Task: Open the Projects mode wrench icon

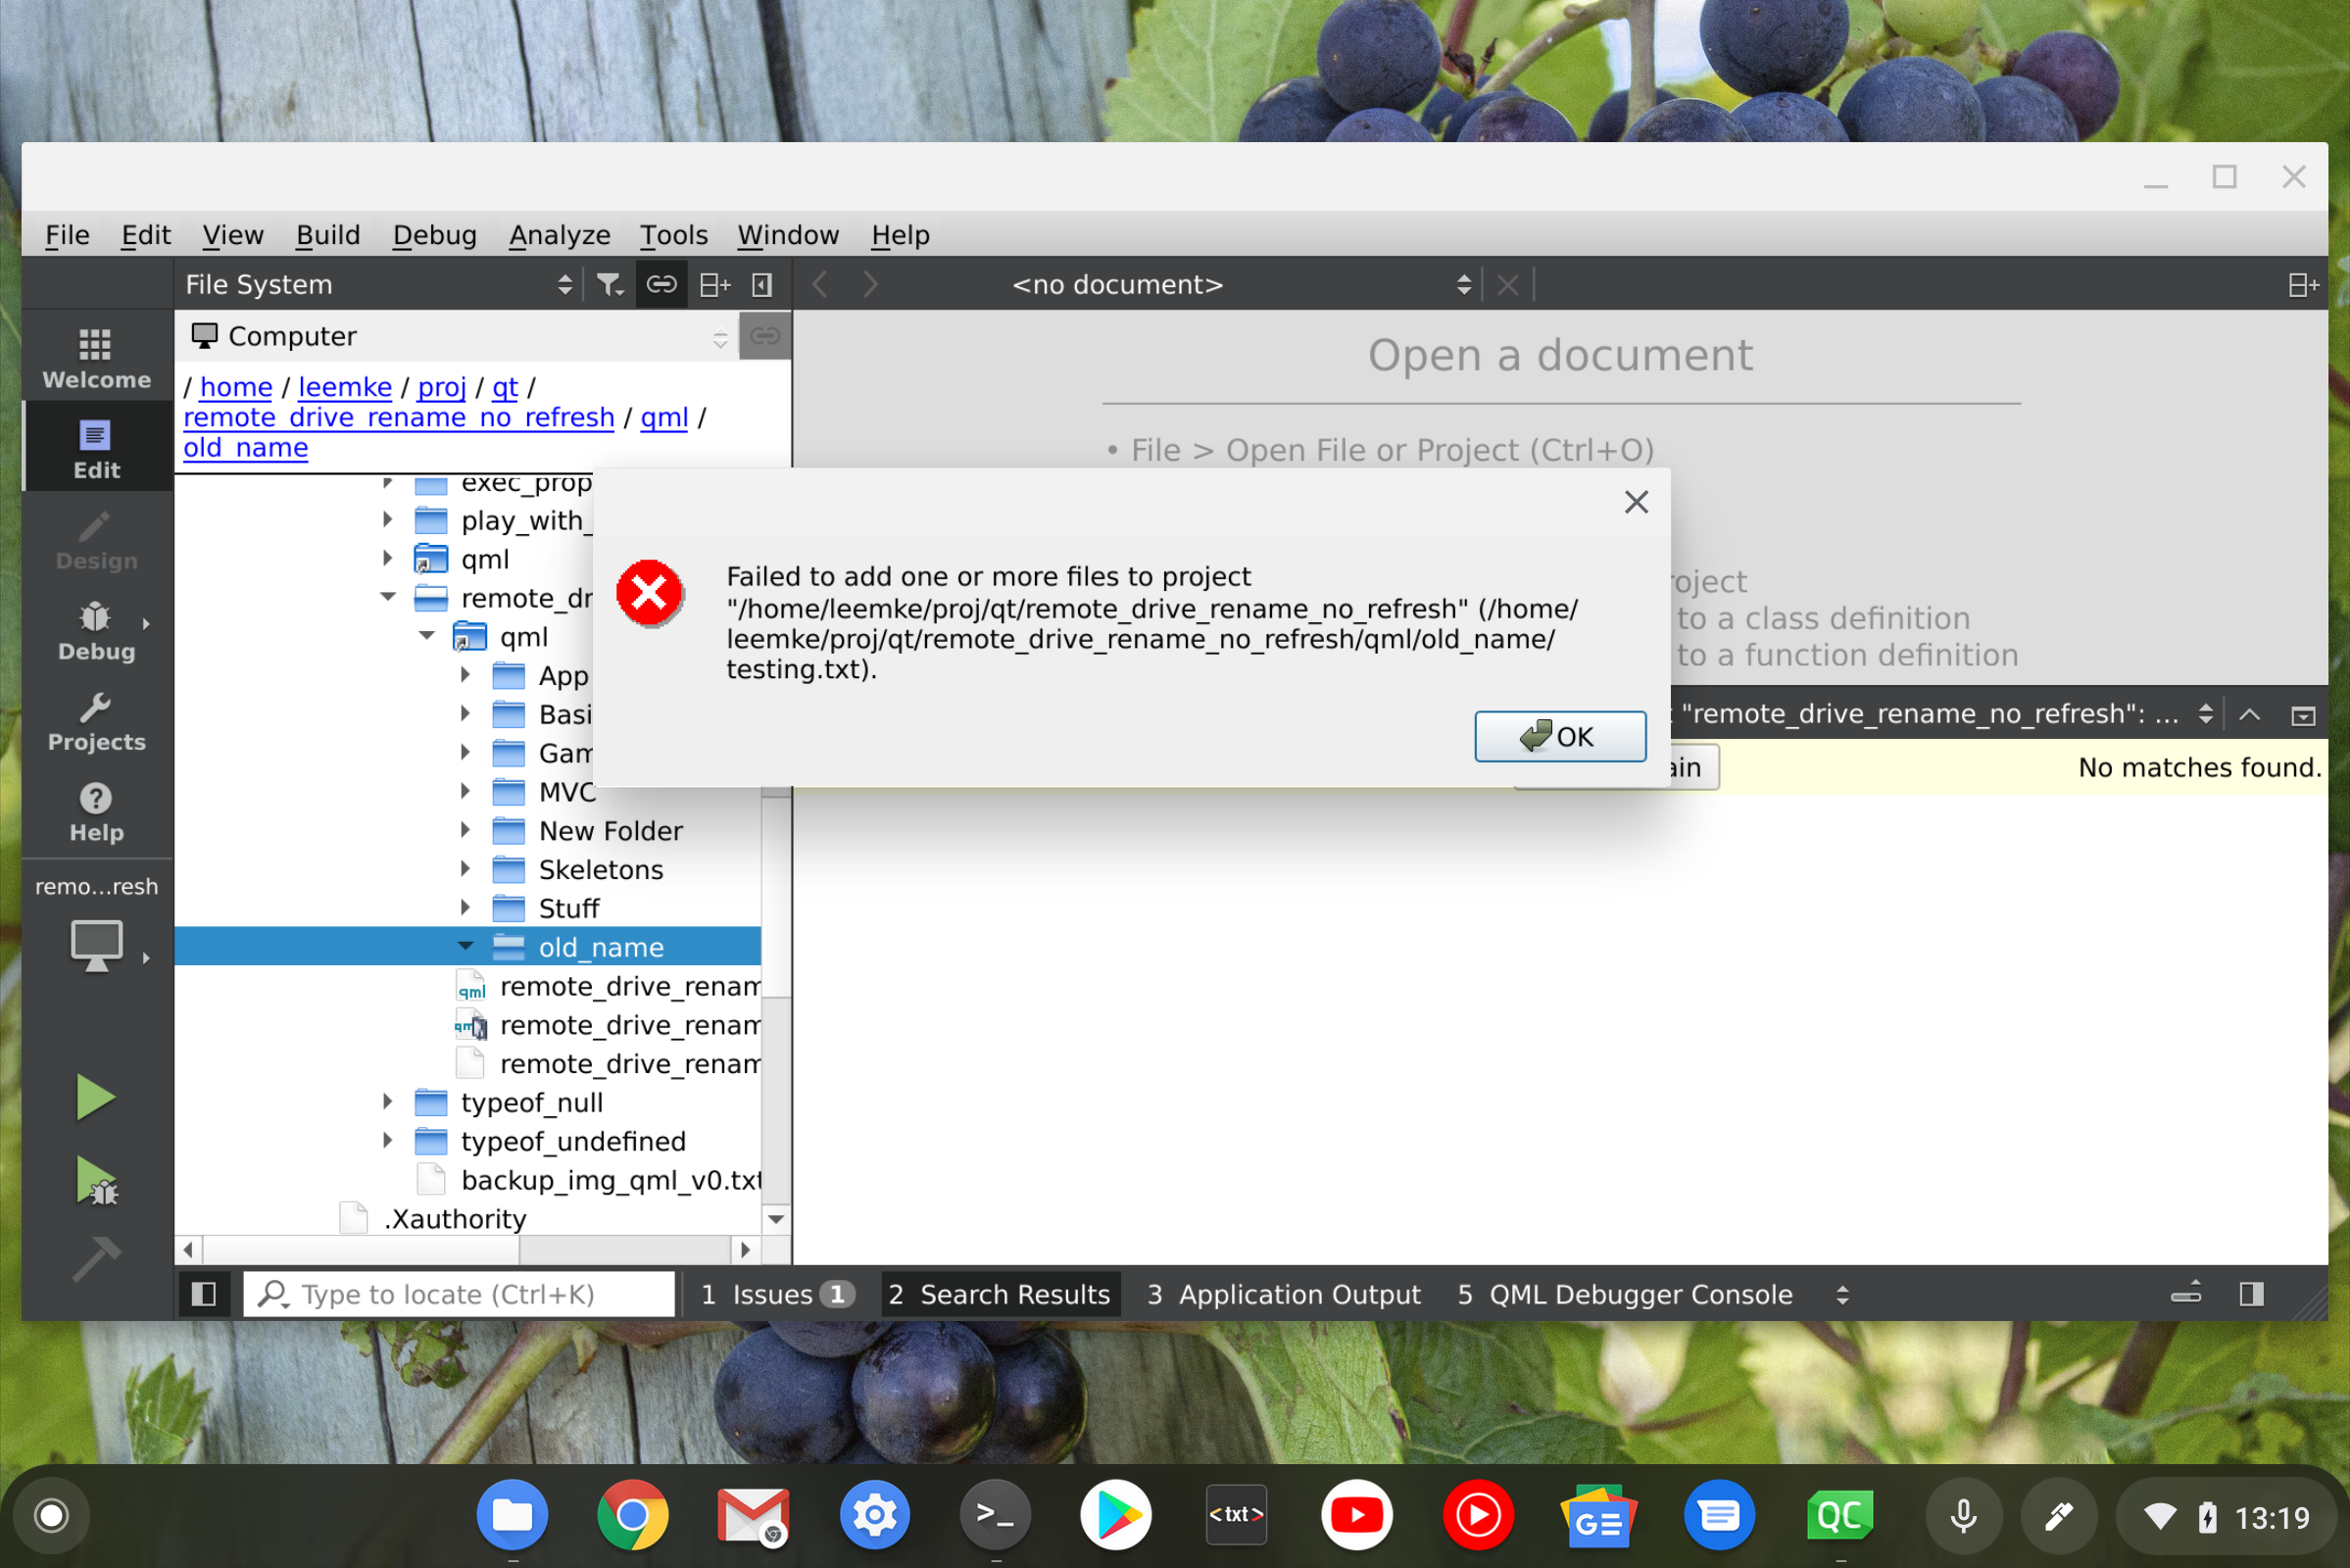Action: pyautogui.click(x=95, y=721)
